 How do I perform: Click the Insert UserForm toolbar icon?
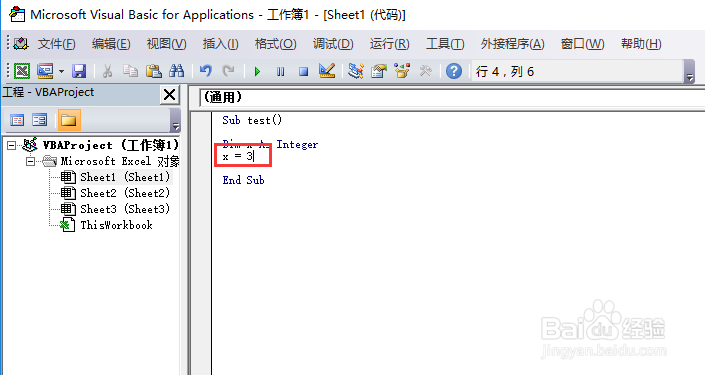tap(45, 71)
